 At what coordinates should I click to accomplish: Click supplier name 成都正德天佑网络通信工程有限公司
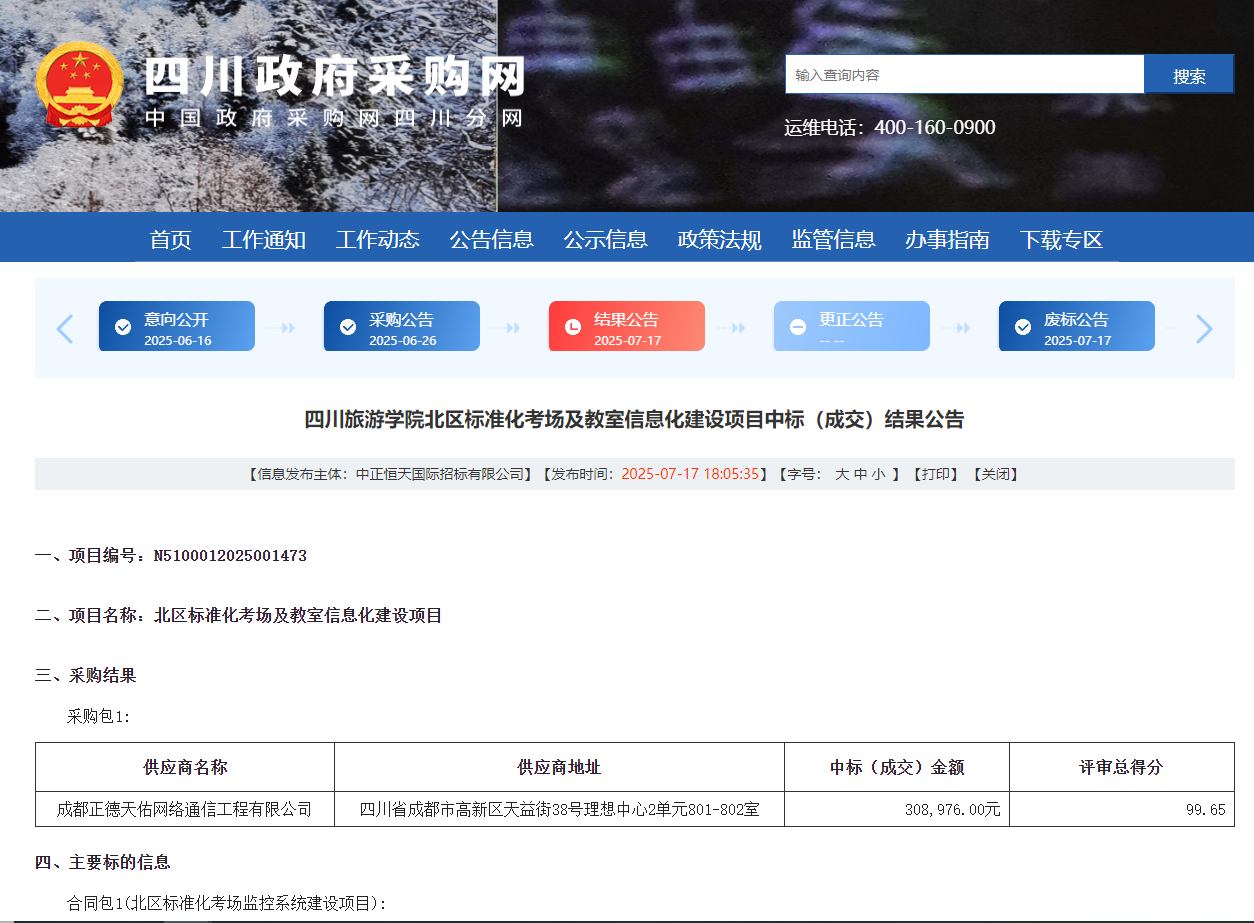coord(185,809)
